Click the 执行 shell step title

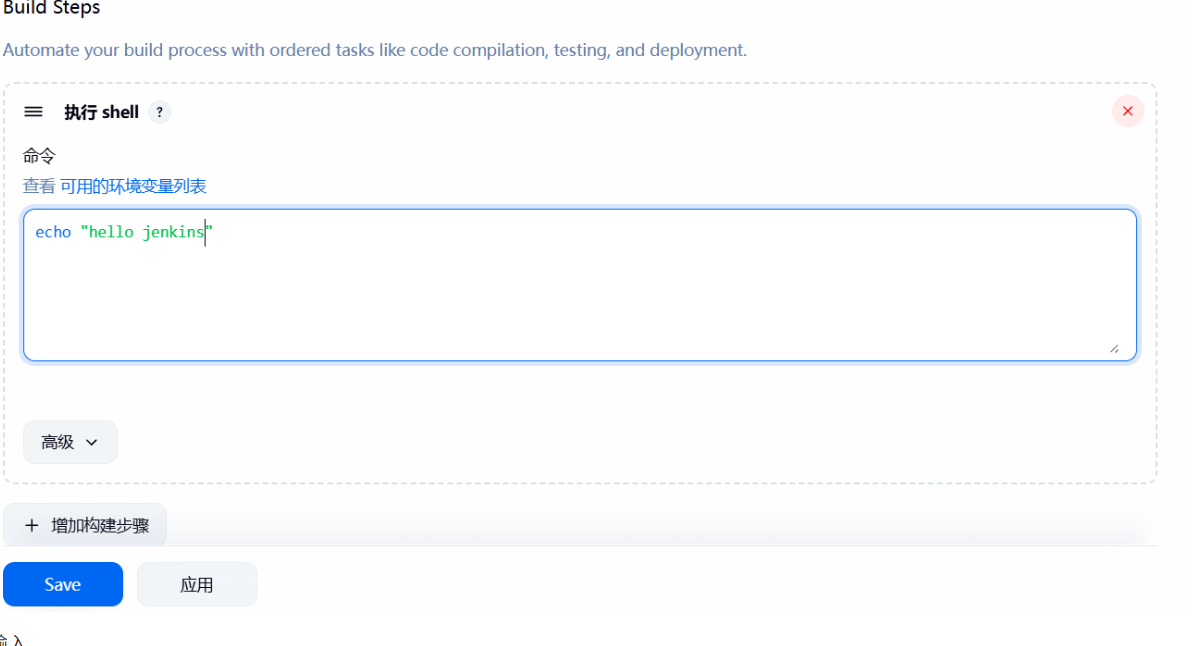point(101,112)
